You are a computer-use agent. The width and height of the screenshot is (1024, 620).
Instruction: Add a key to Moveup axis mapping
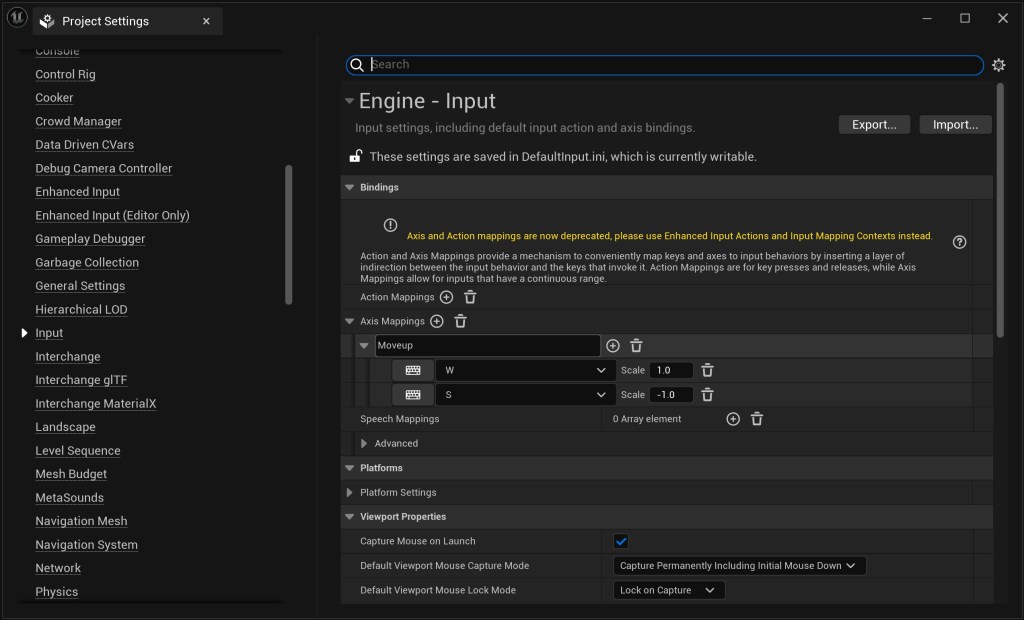613,346
